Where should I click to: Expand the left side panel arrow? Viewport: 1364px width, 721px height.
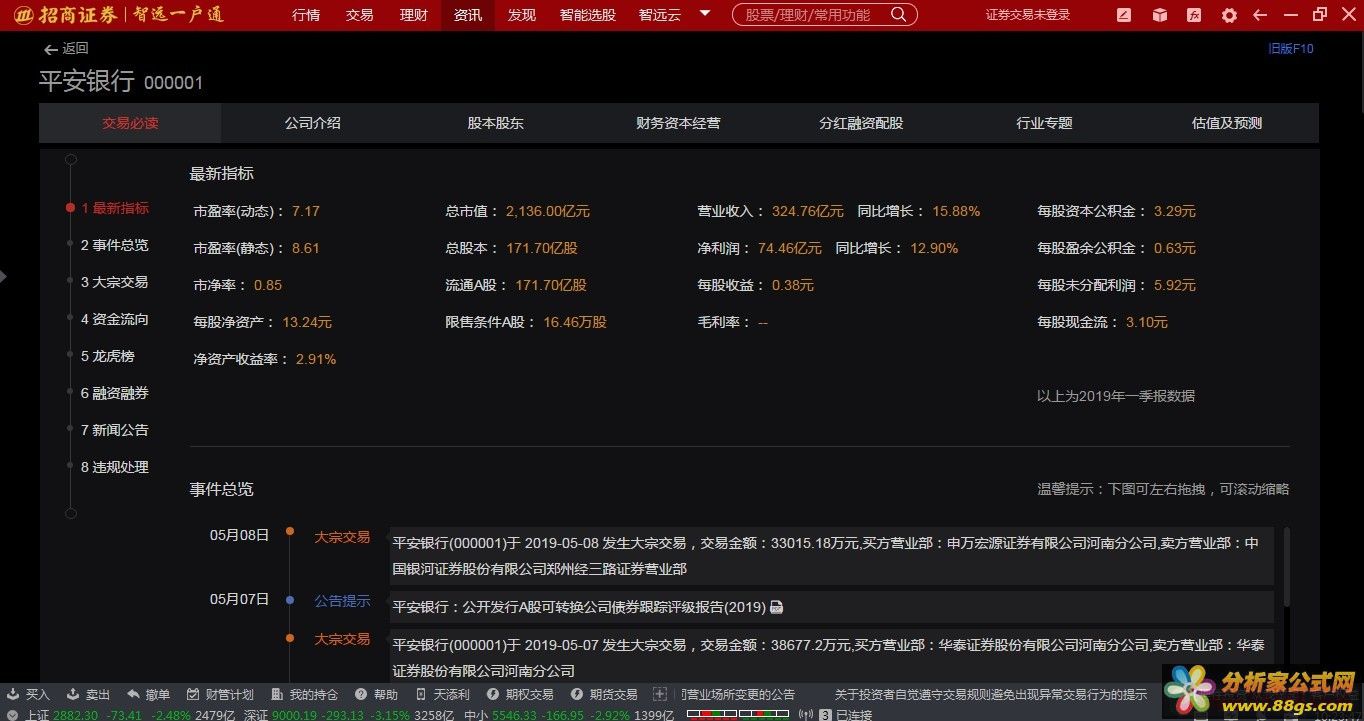point(3,277)
